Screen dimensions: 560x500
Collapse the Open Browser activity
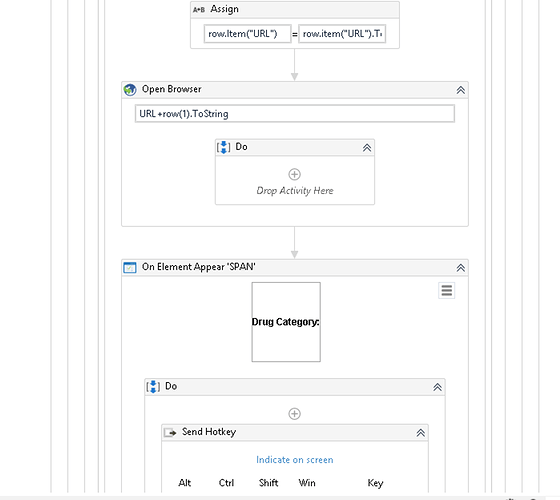461,90
